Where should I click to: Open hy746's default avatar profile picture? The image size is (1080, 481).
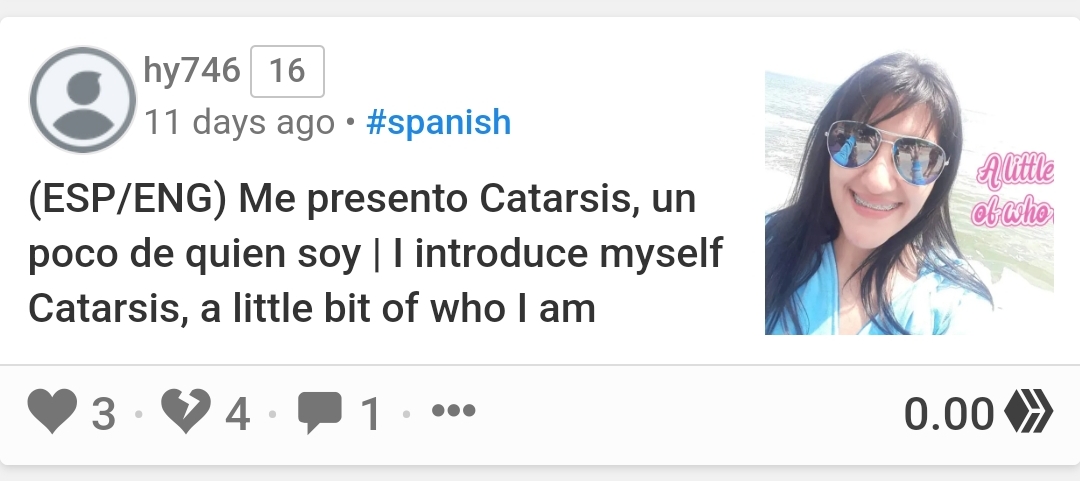(x=83, y=100)
